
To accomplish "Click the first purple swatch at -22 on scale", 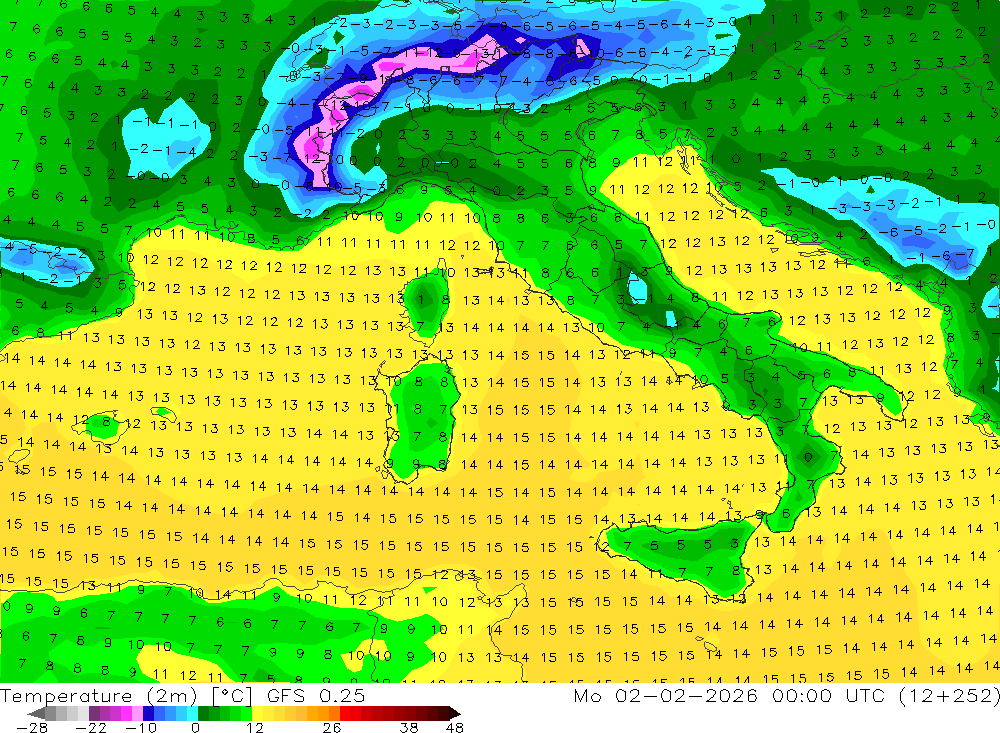I will point(94,713).
